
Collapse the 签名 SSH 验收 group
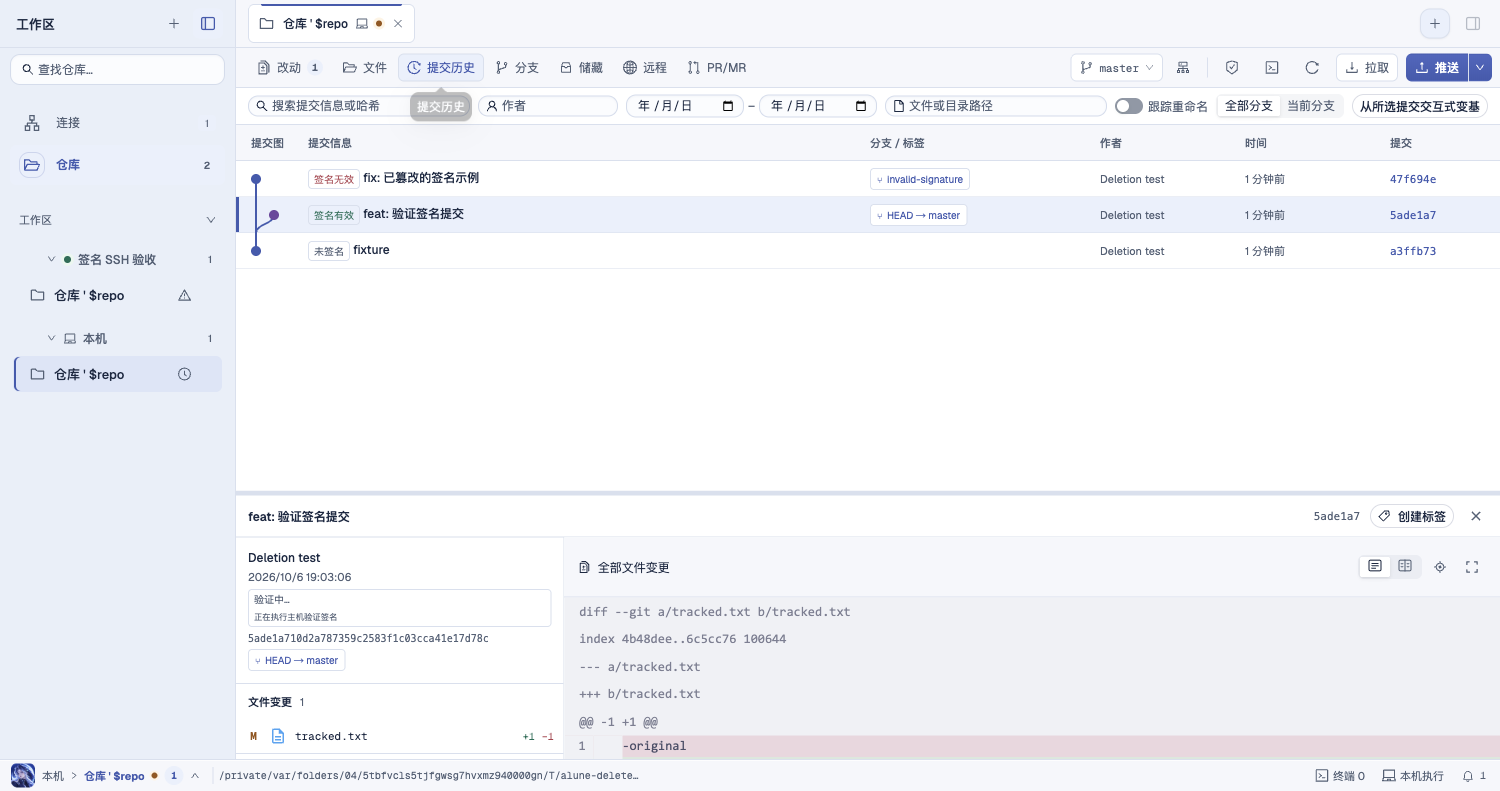point(51,259)
